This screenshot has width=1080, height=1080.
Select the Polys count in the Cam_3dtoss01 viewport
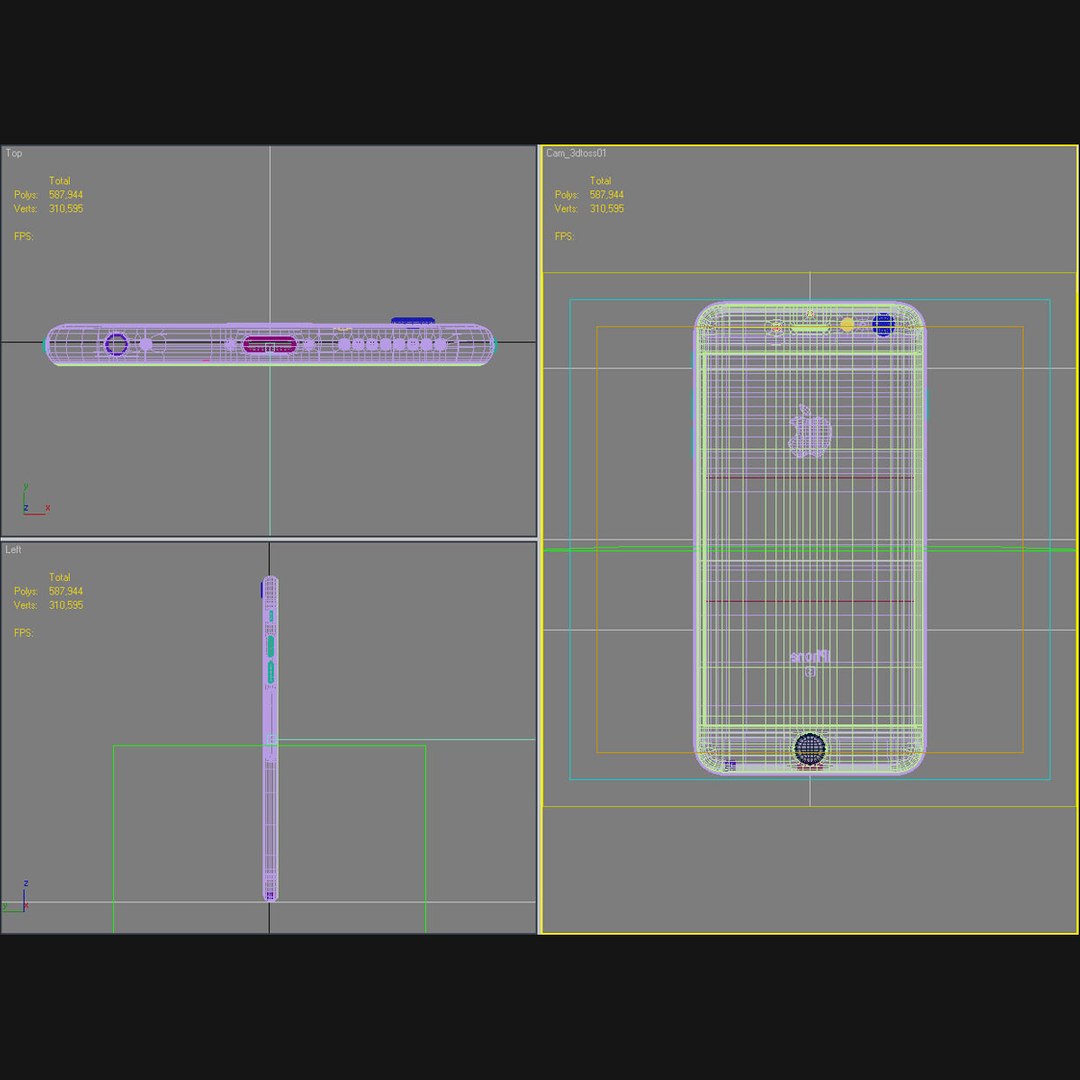[606, 195]
